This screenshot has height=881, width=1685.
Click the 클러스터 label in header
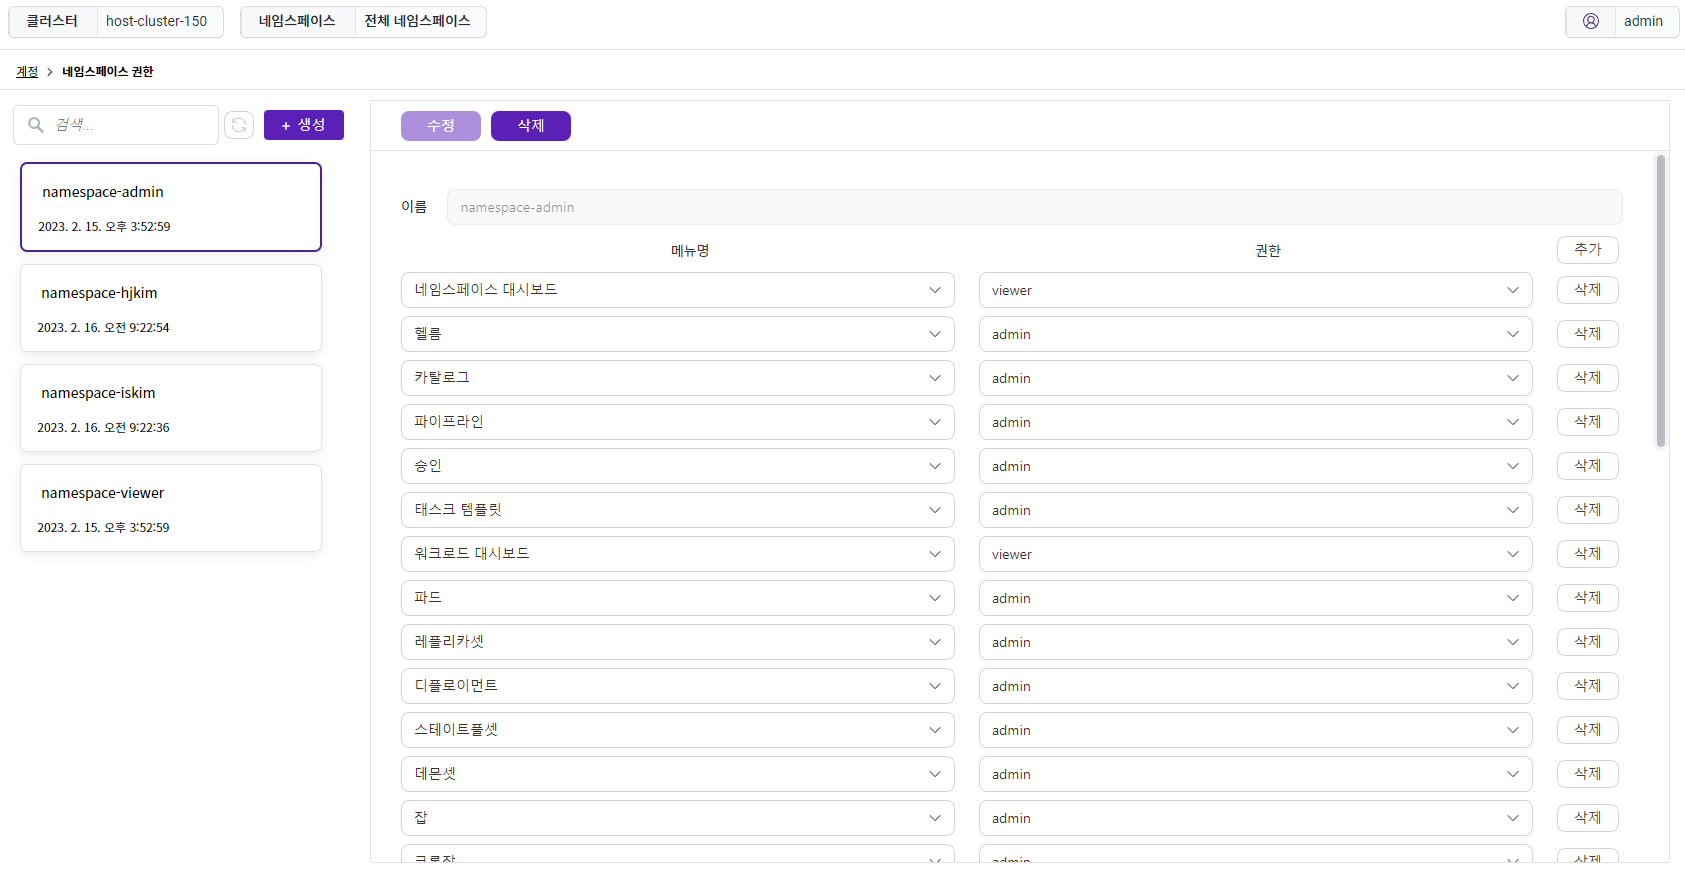(x=52, y=21)
